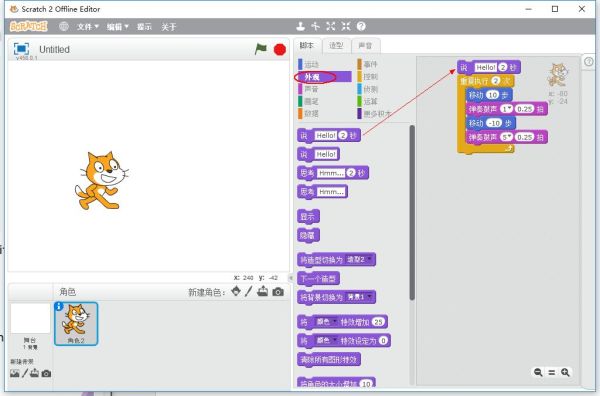Collapse stage with small arrow divider

pos(291,278)
